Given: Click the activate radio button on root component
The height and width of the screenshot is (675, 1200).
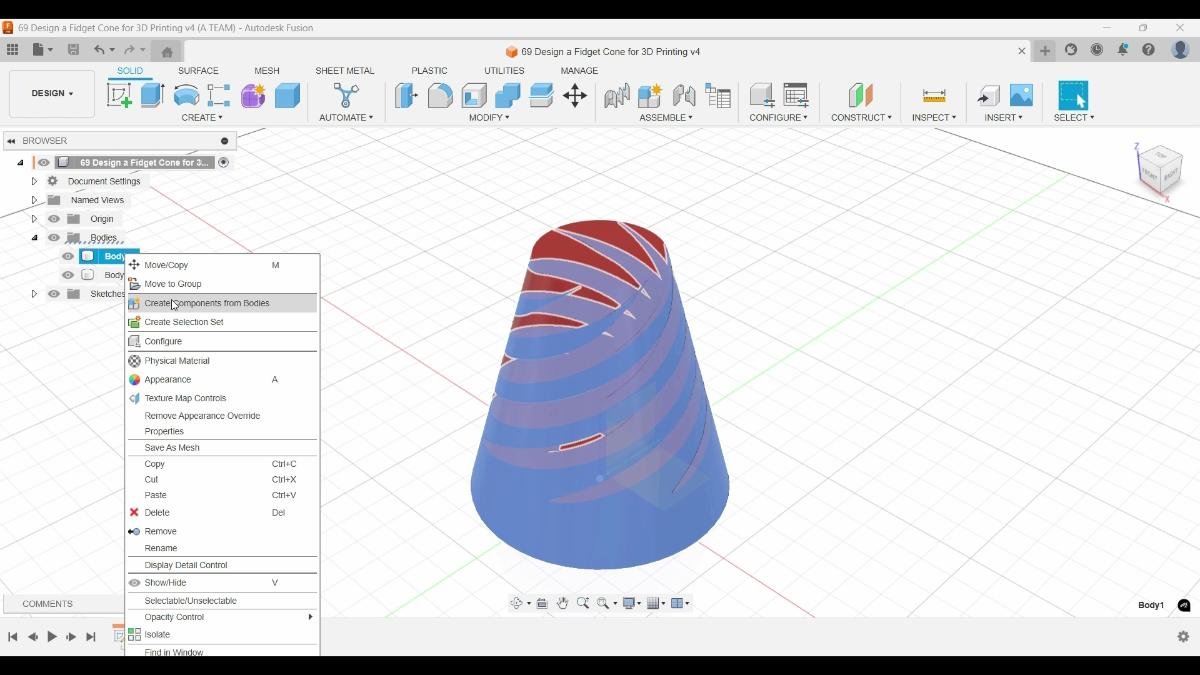Looking at the screenshot, I should click(224, 162).
